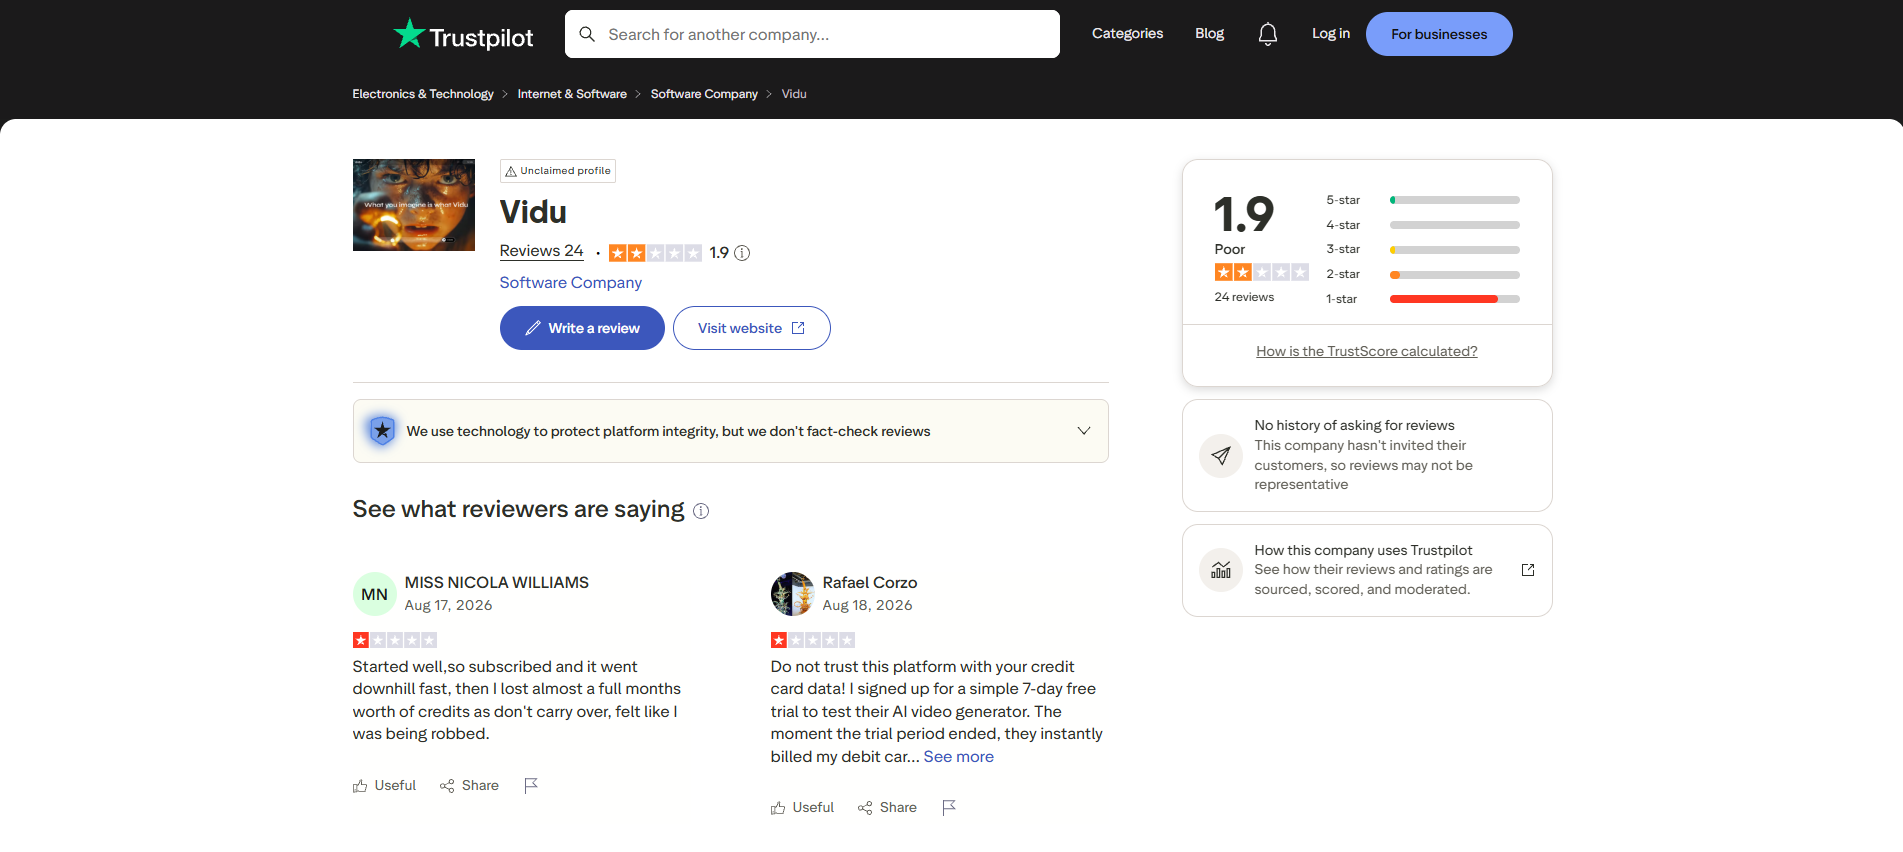Expand the platform integrity notice chevron
This screenshot has height=852, width=1903.
[1084, 431]
